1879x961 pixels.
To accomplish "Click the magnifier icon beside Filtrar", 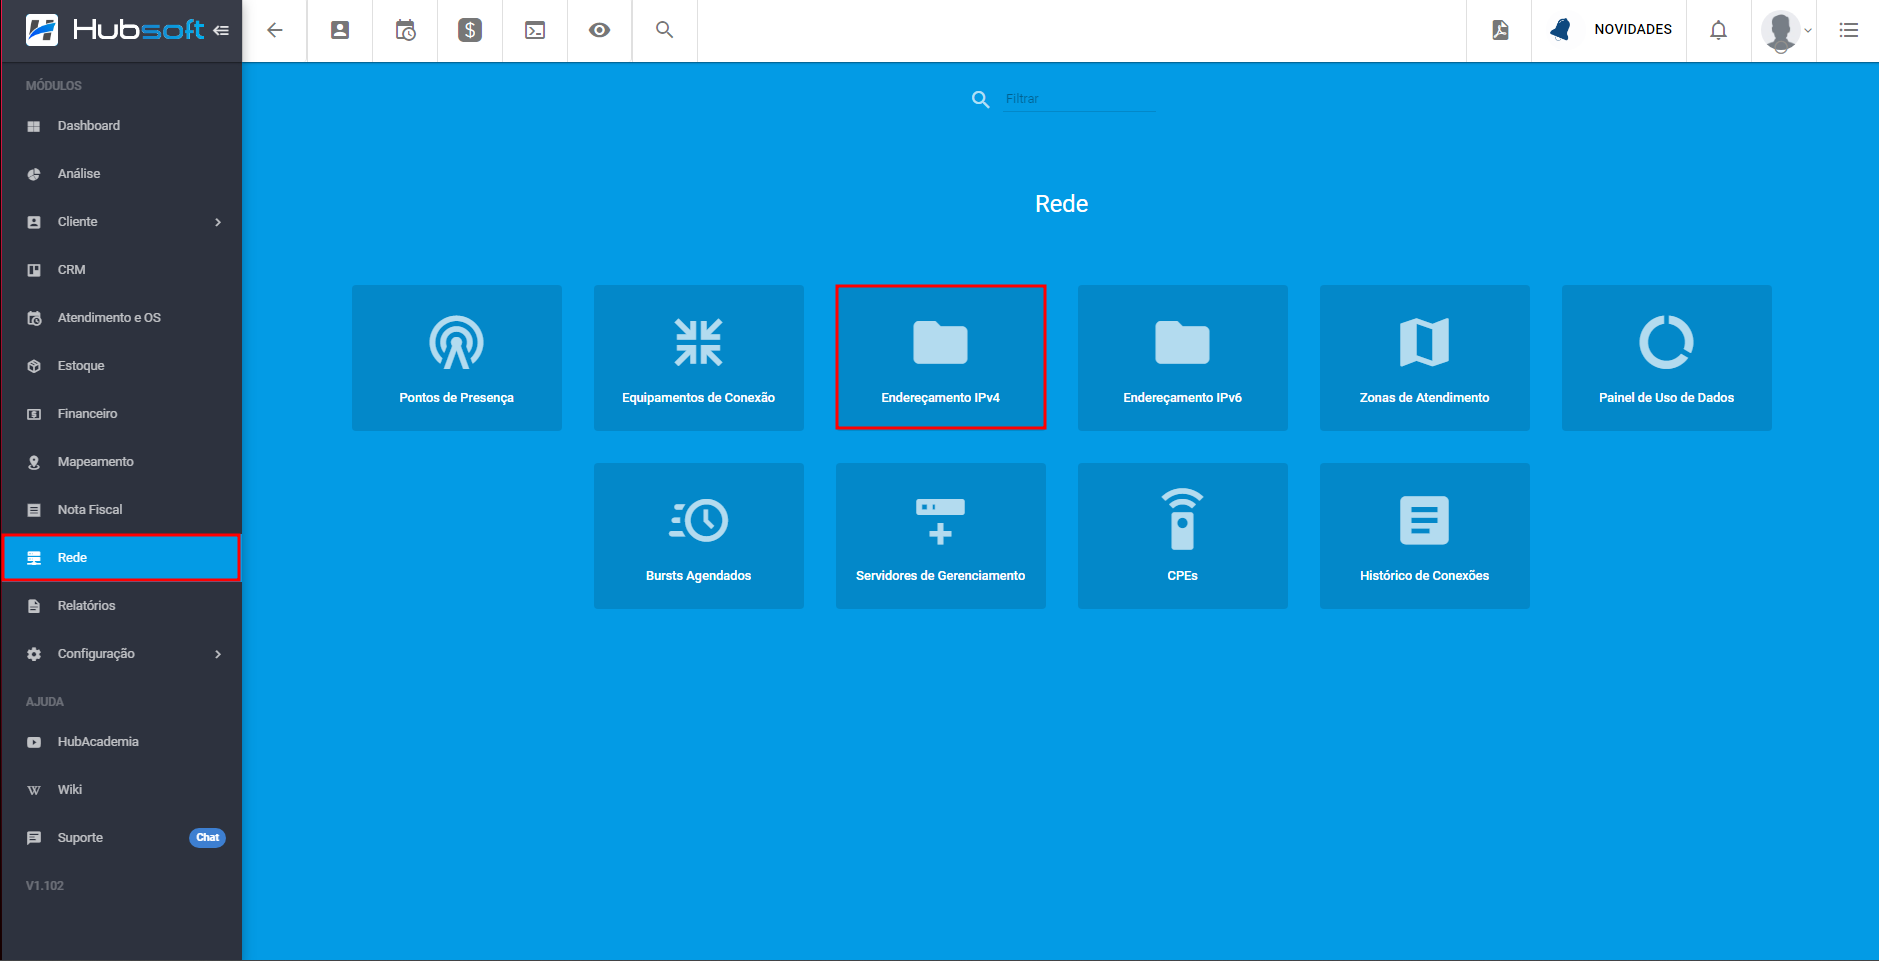I will click(x=981, y=99).
